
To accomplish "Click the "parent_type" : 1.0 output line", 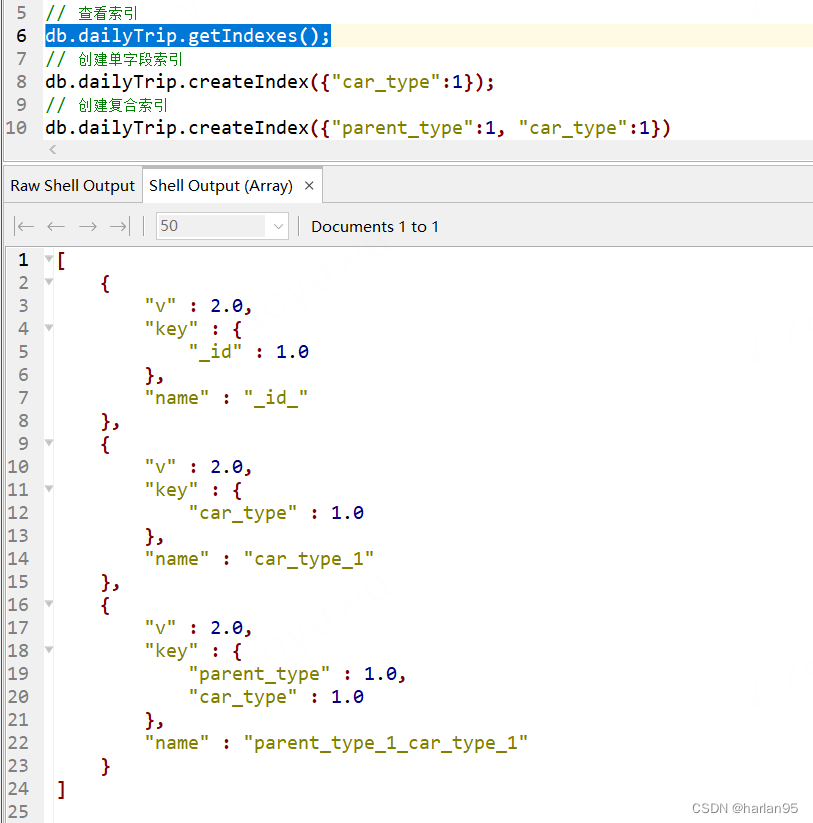I will (298, 674).
